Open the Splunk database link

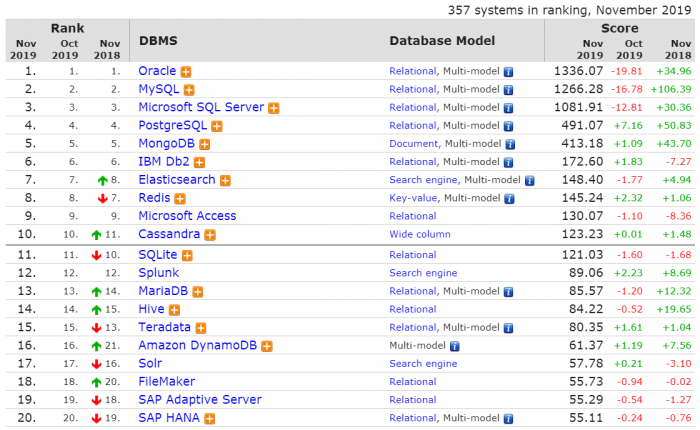tap(159, 272)
